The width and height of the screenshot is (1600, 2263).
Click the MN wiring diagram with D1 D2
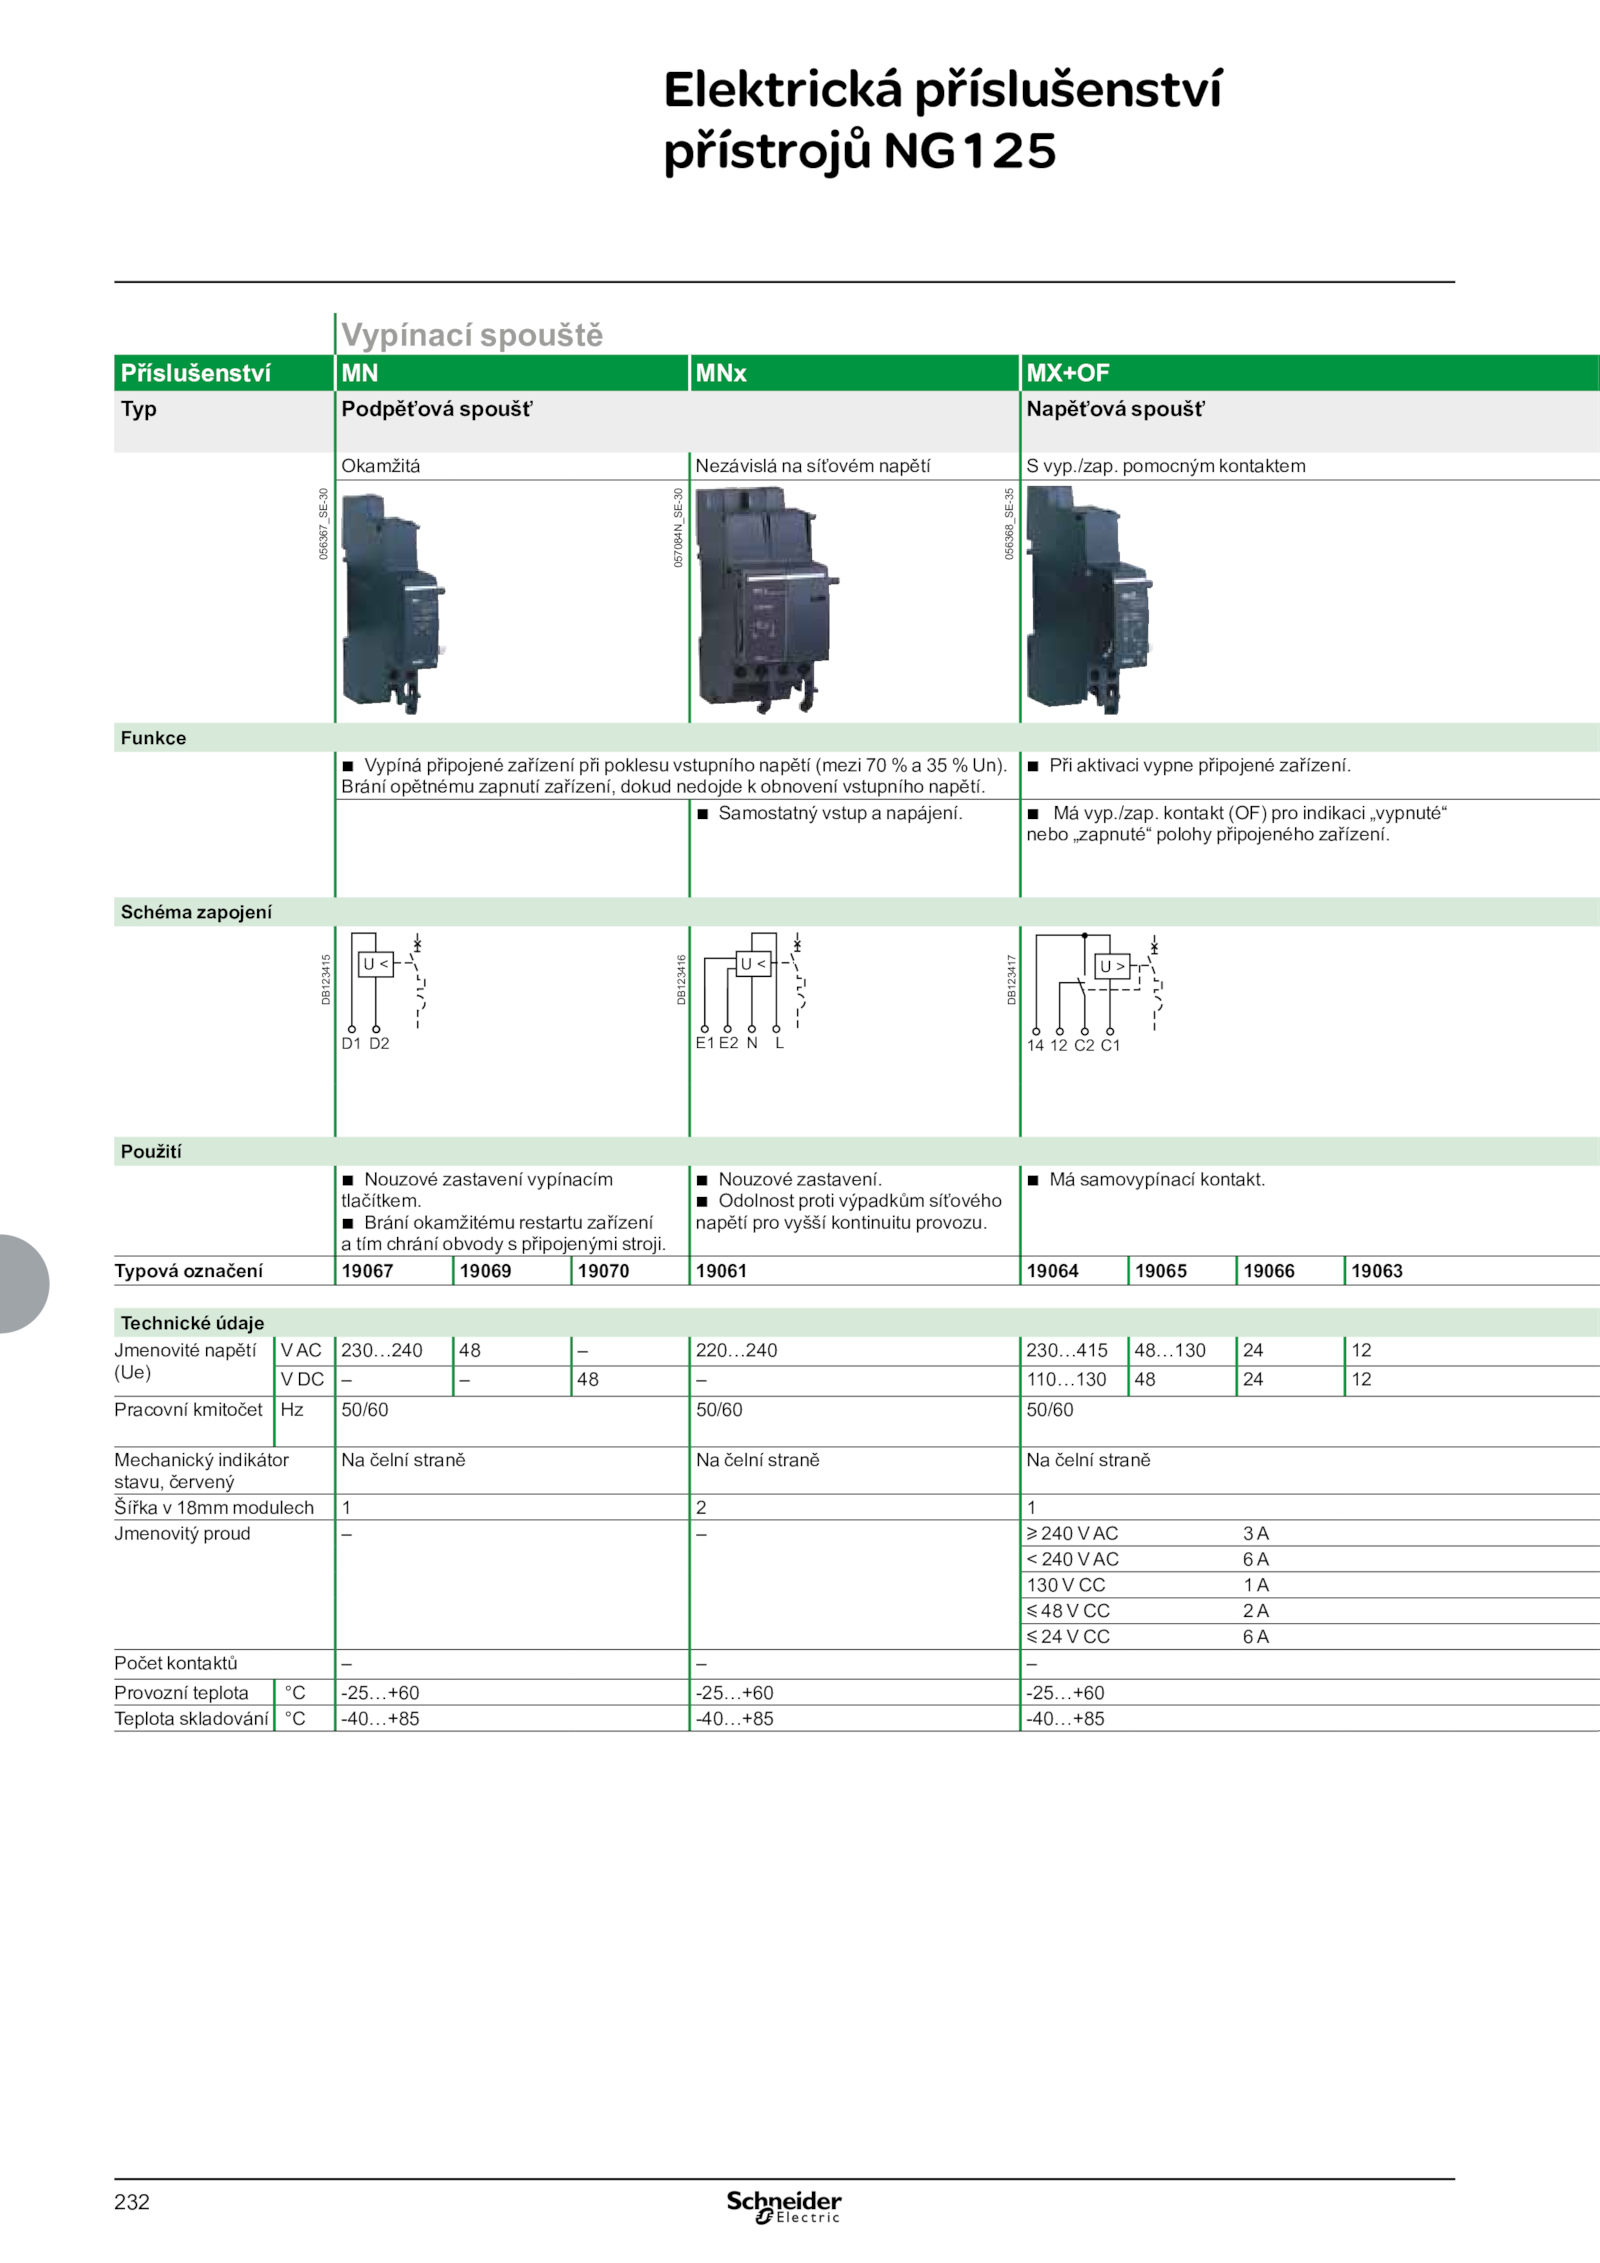pyautogui.click(x=385, y=992)
